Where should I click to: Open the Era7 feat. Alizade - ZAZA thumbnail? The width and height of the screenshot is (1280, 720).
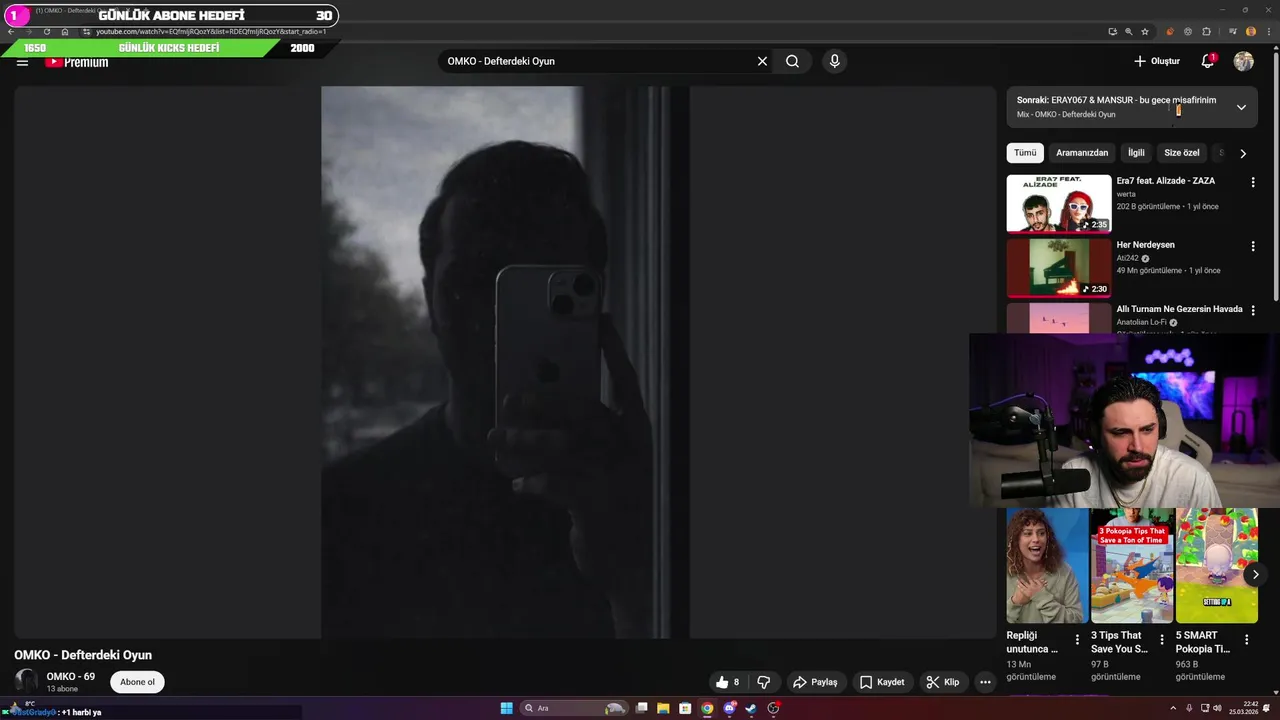coord(1059,204)
